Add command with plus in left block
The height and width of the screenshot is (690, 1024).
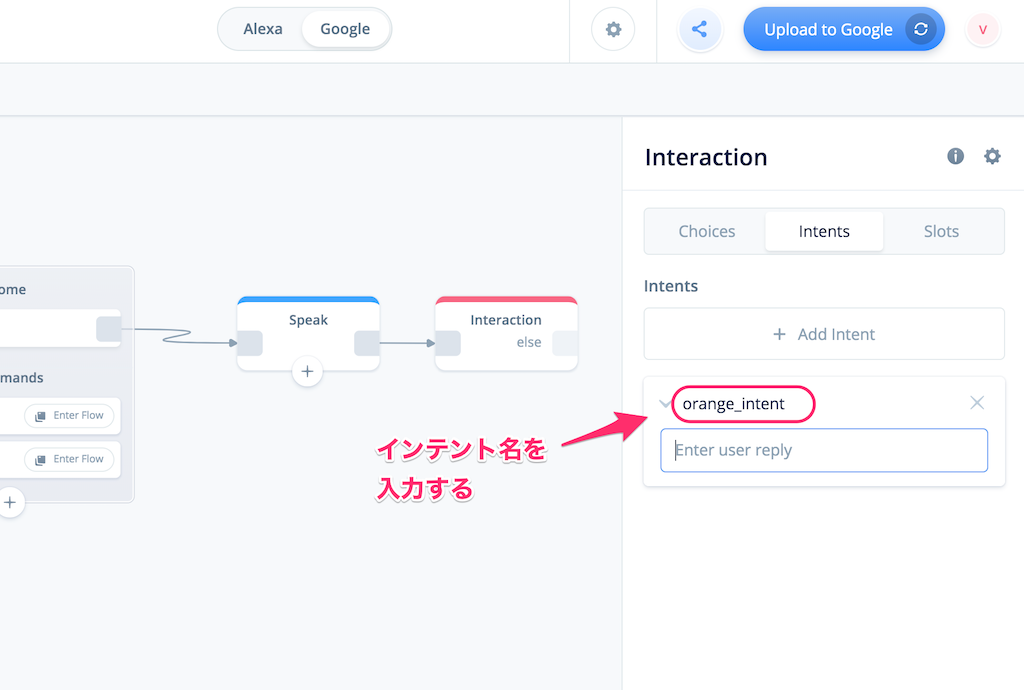(10, 503)
